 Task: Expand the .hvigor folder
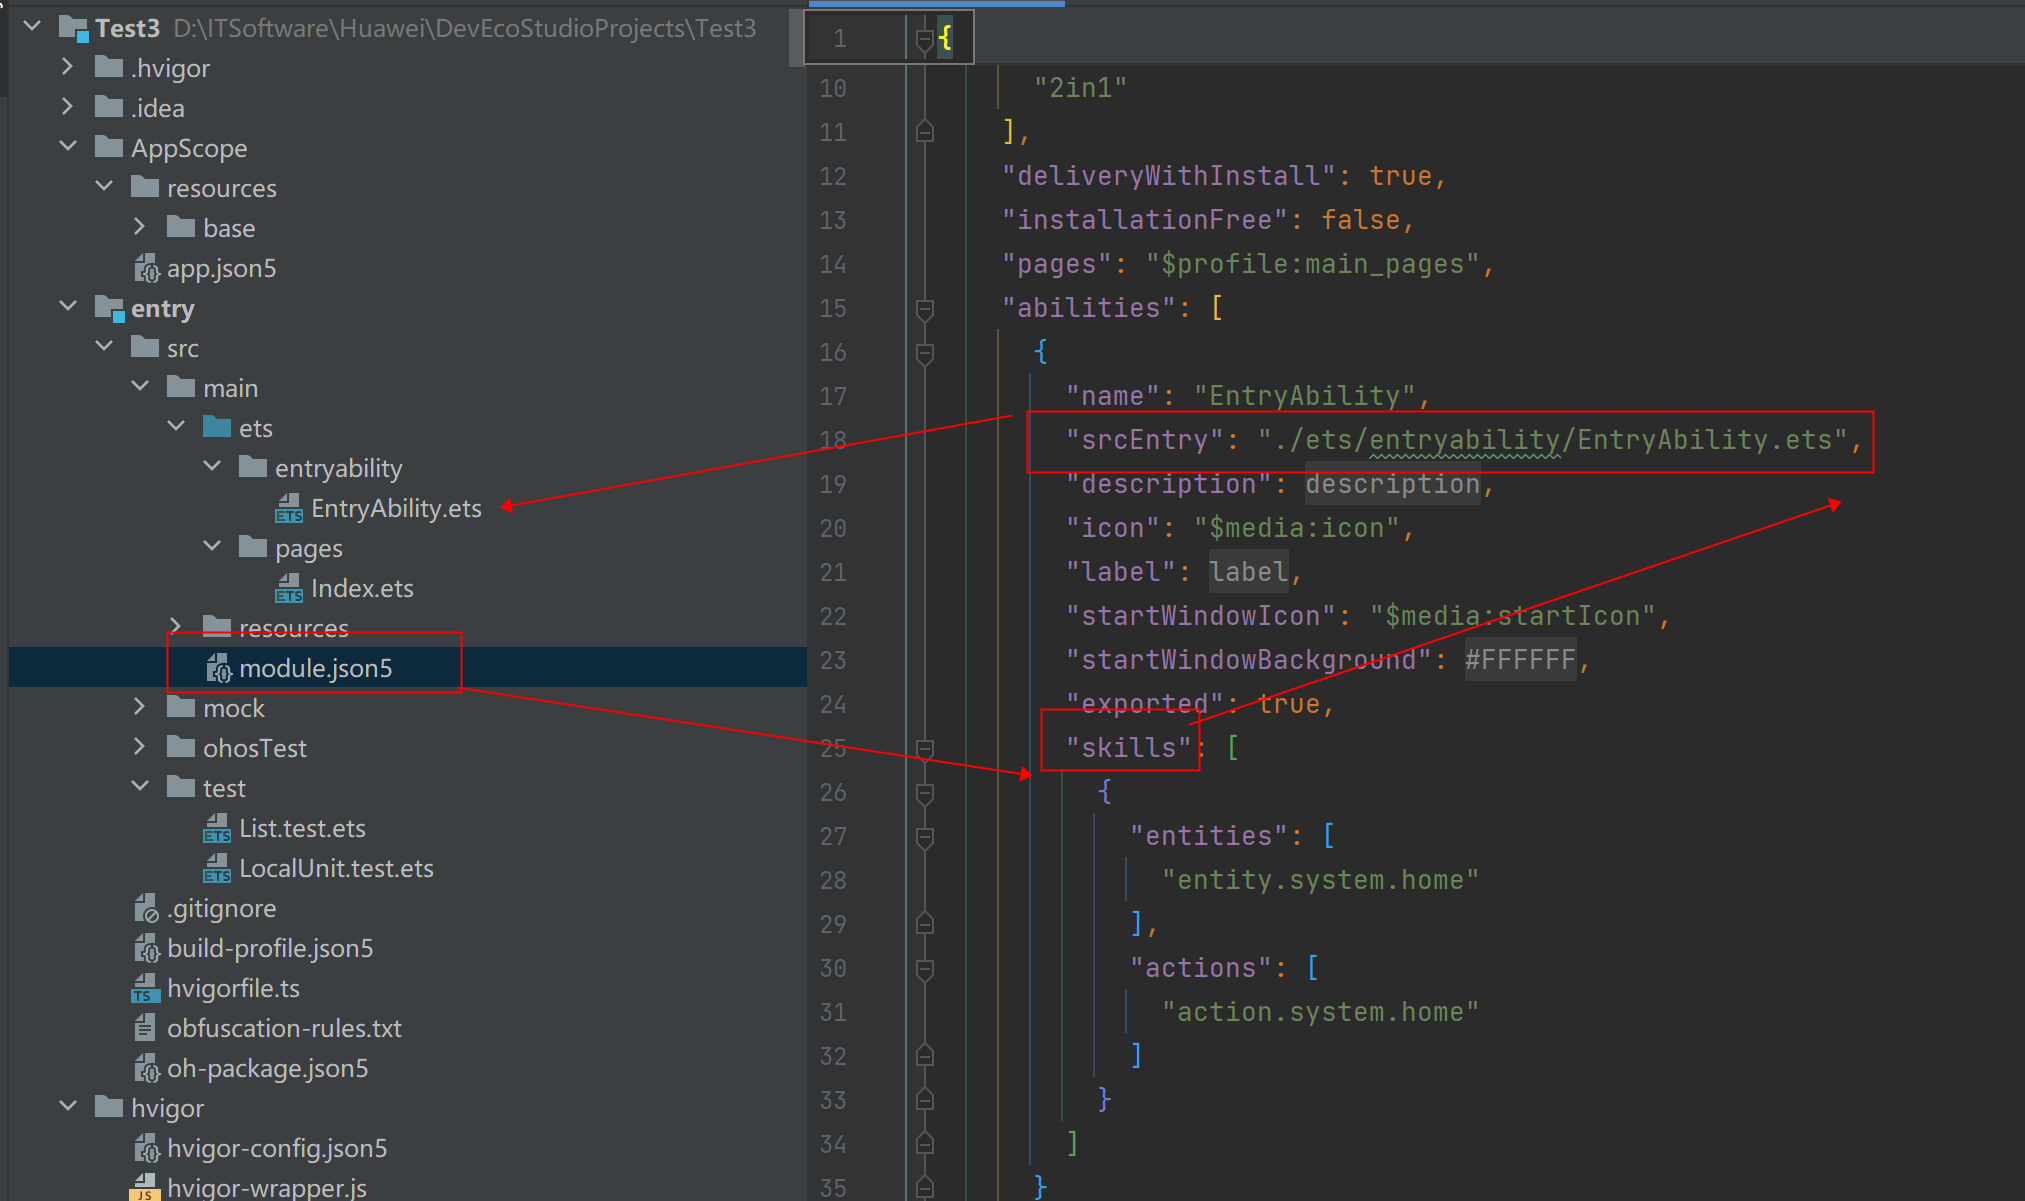[67, 66]
